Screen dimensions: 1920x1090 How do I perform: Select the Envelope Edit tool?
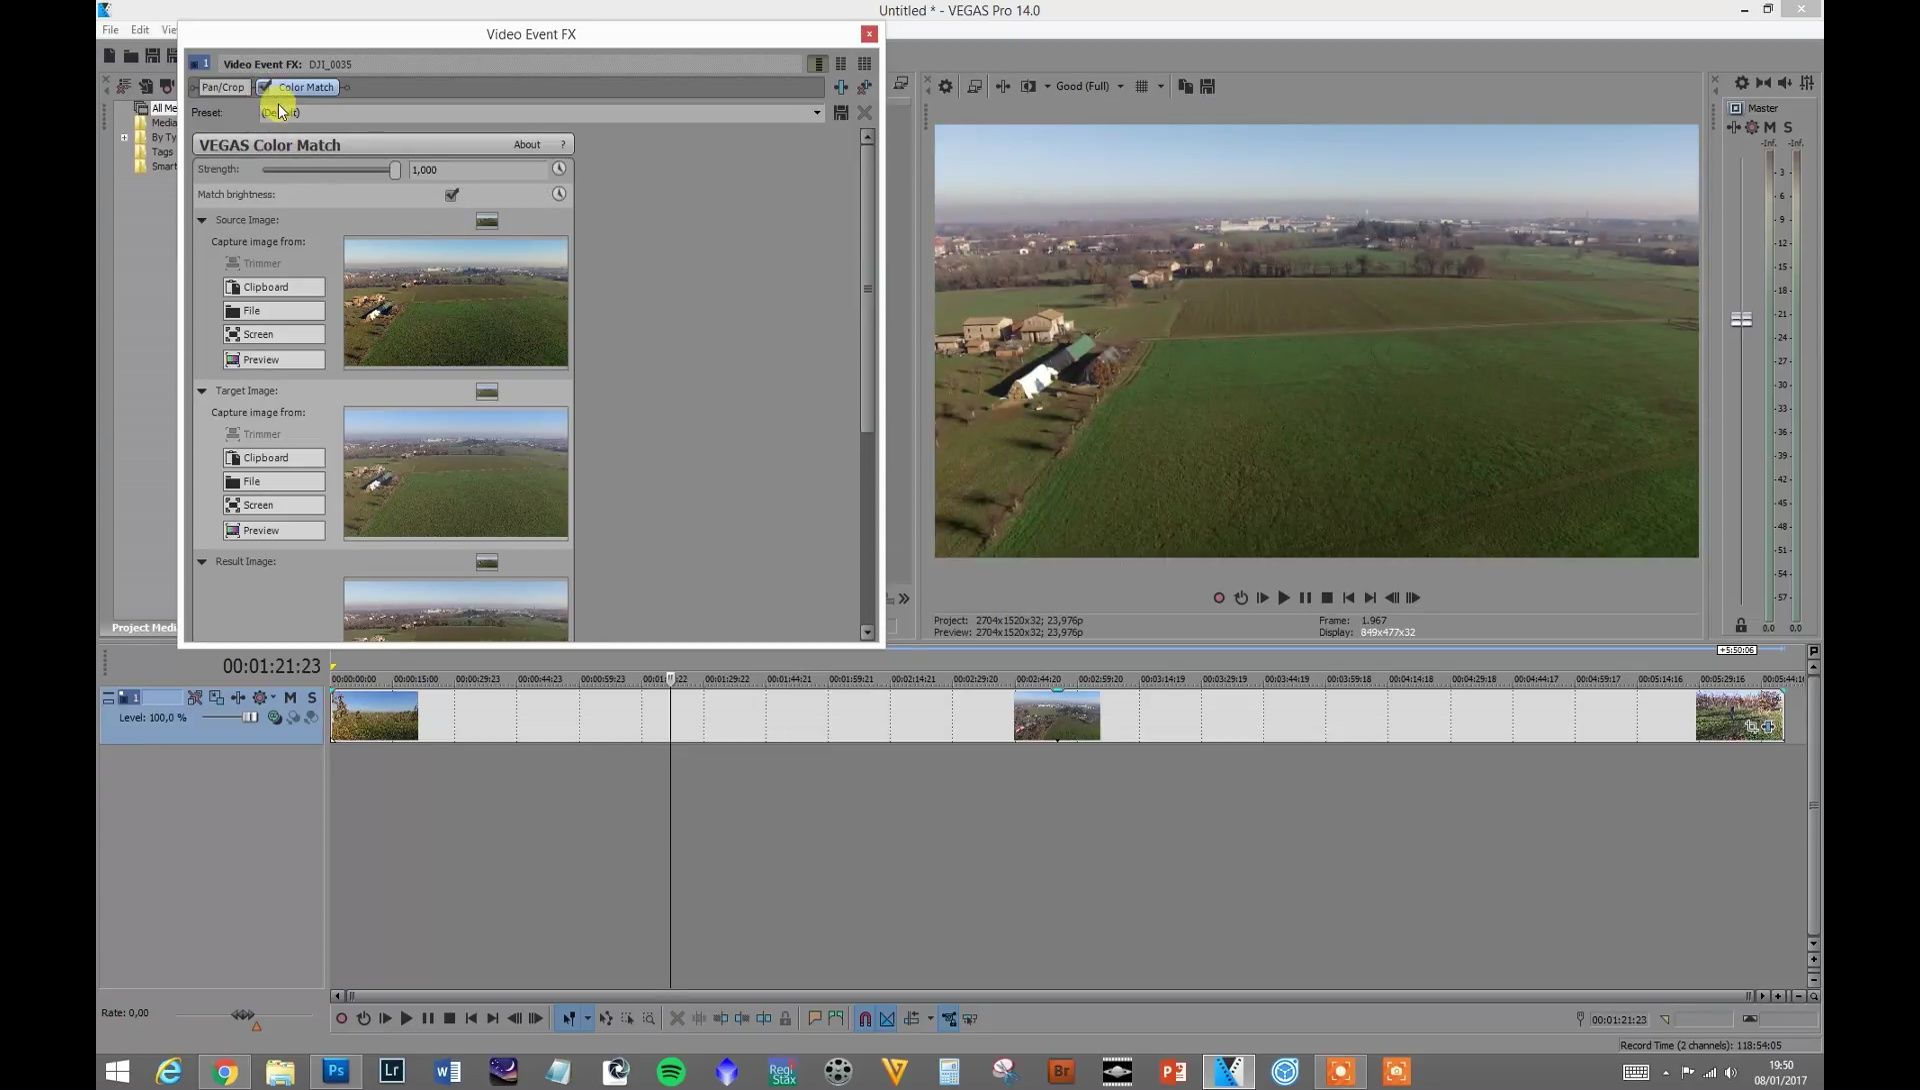point(605,1019)
